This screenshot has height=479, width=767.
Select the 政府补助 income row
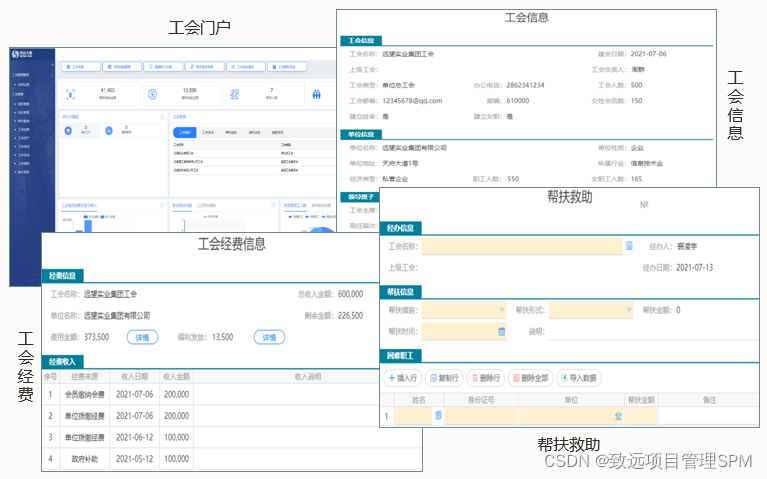tap(232, 459)
